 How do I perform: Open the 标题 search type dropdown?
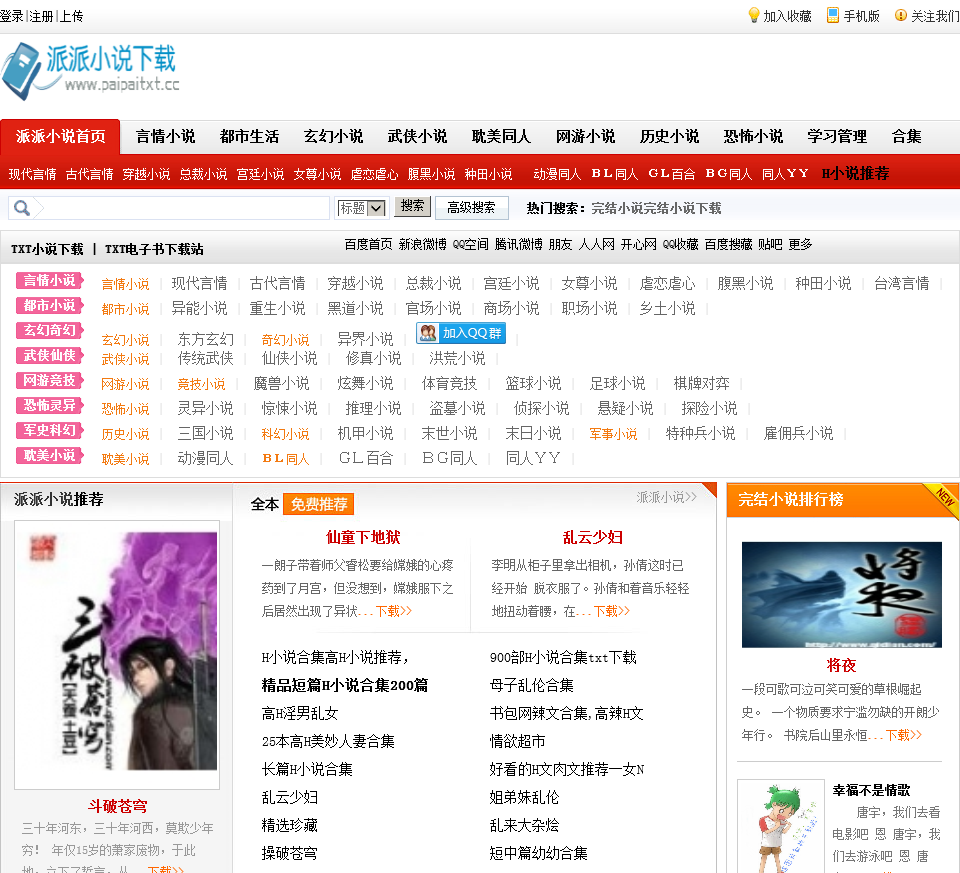click(361, 208)
